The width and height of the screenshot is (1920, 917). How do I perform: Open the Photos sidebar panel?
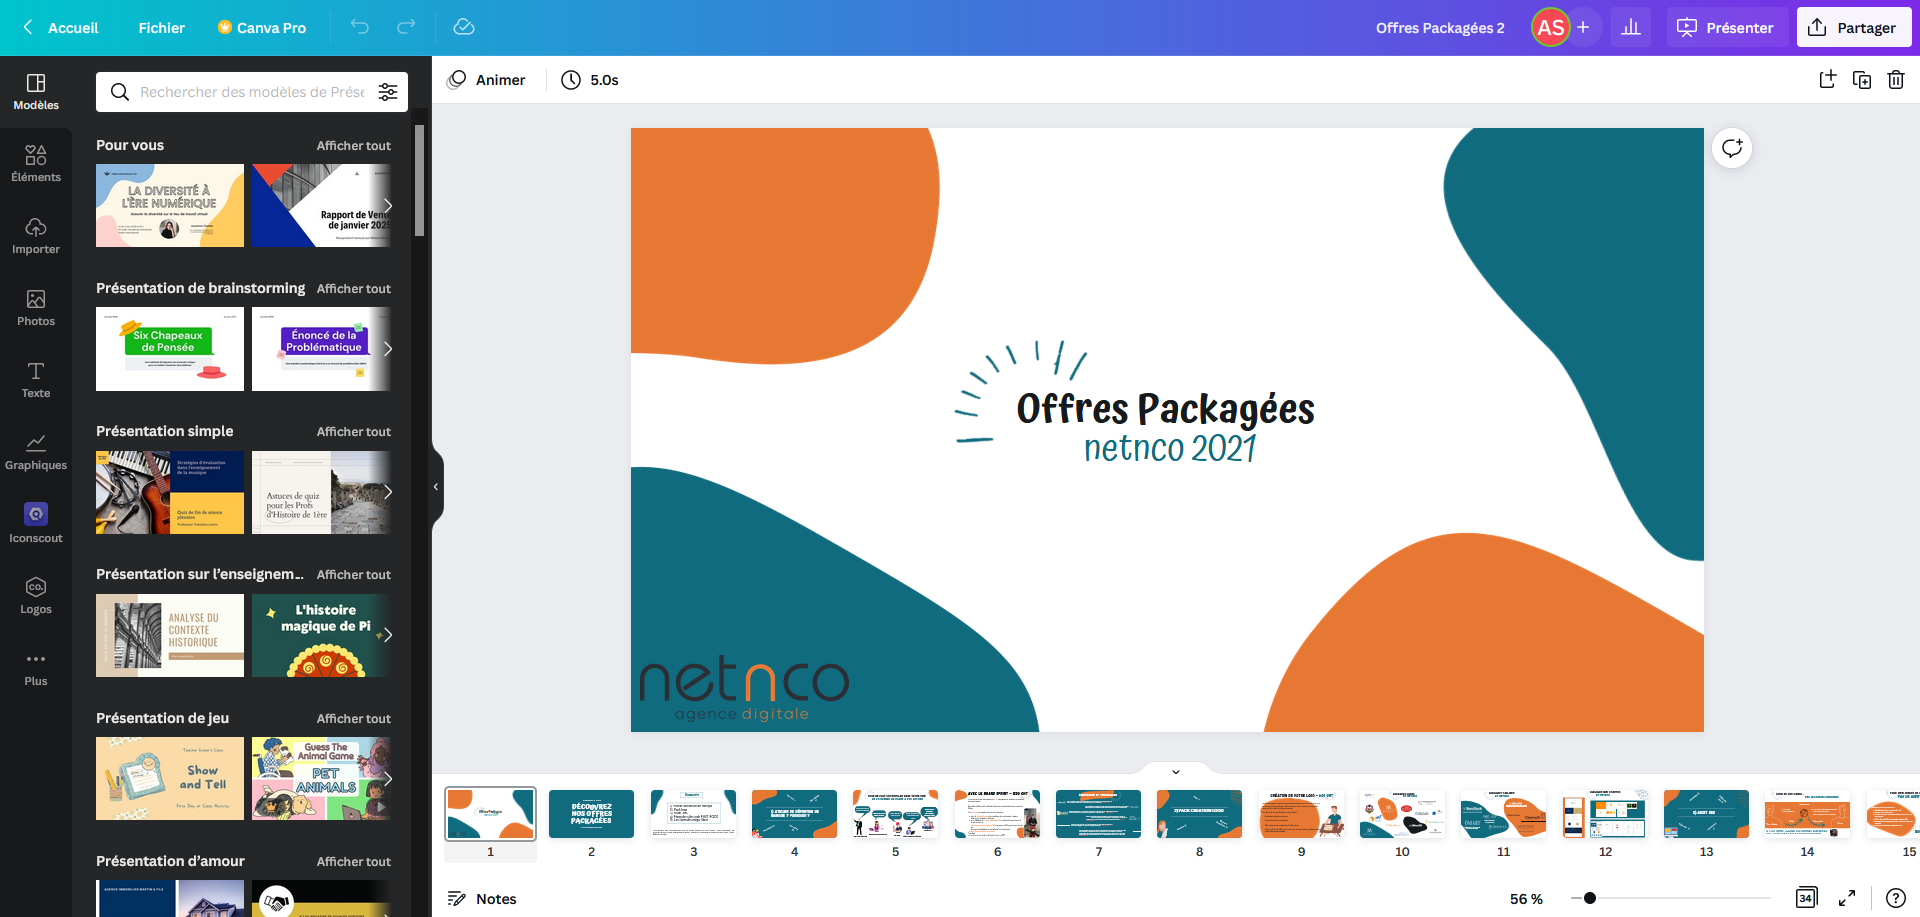click(36, 307)
